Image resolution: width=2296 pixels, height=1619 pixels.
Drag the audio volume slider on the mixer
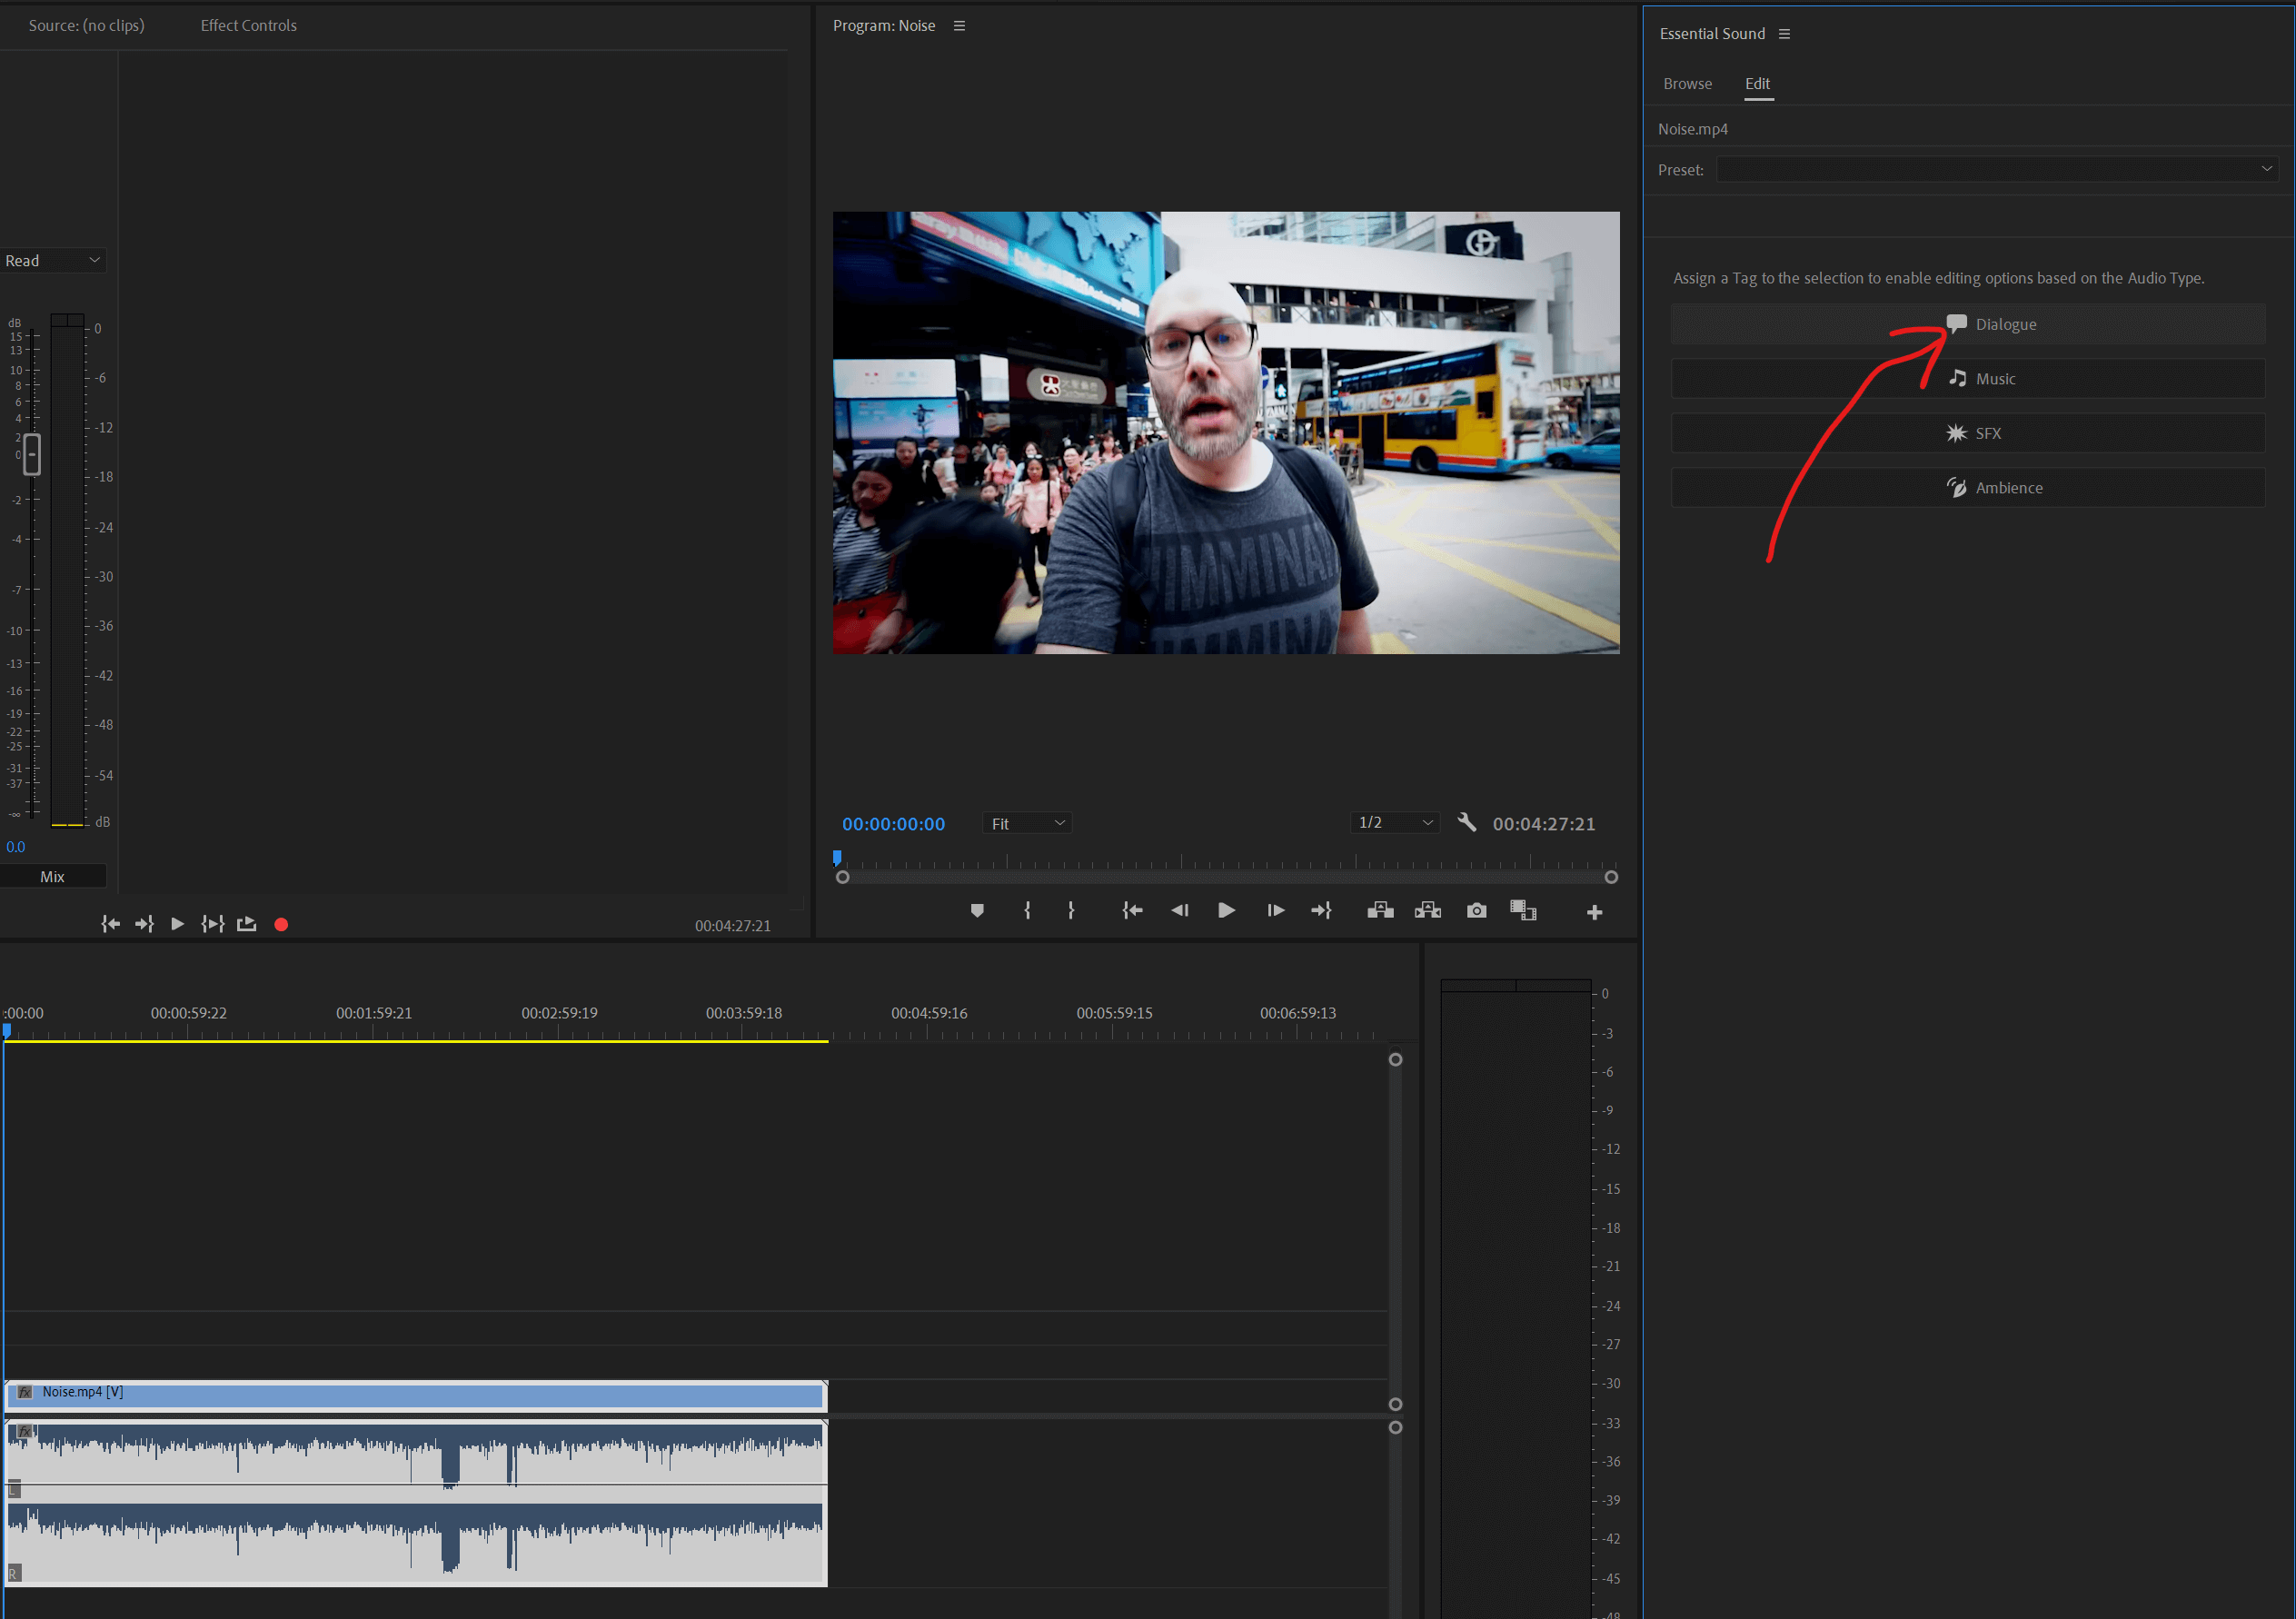[32, 455]
